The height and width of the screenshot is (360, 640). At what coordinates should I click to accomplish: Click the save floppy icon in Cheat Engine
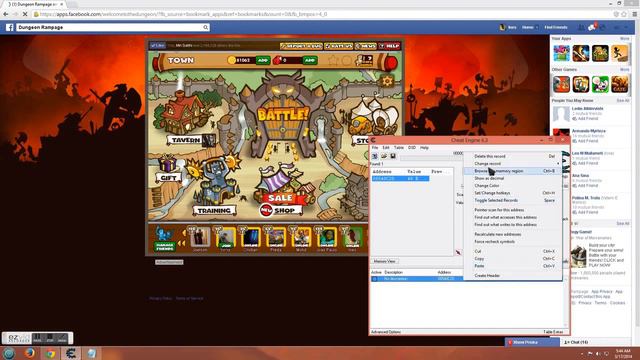pos(393,156)
